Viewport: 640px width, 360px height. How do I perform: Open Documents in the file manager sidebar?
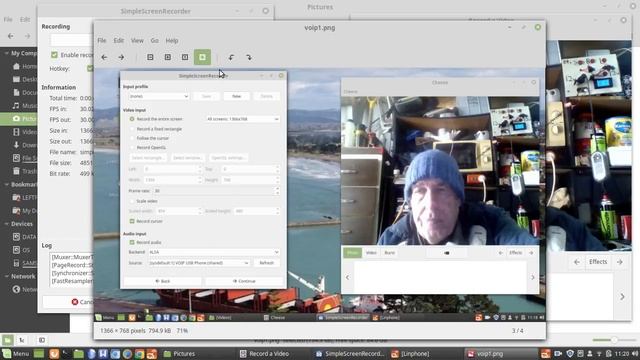24,93
